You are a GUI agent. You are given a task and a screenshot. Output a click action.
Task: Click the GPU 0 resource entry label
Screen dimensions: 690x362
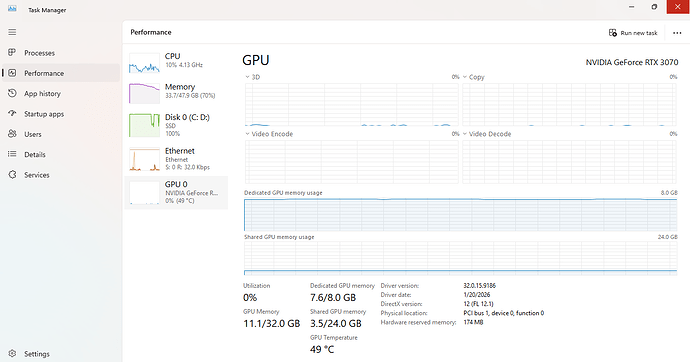click(176, 184)
